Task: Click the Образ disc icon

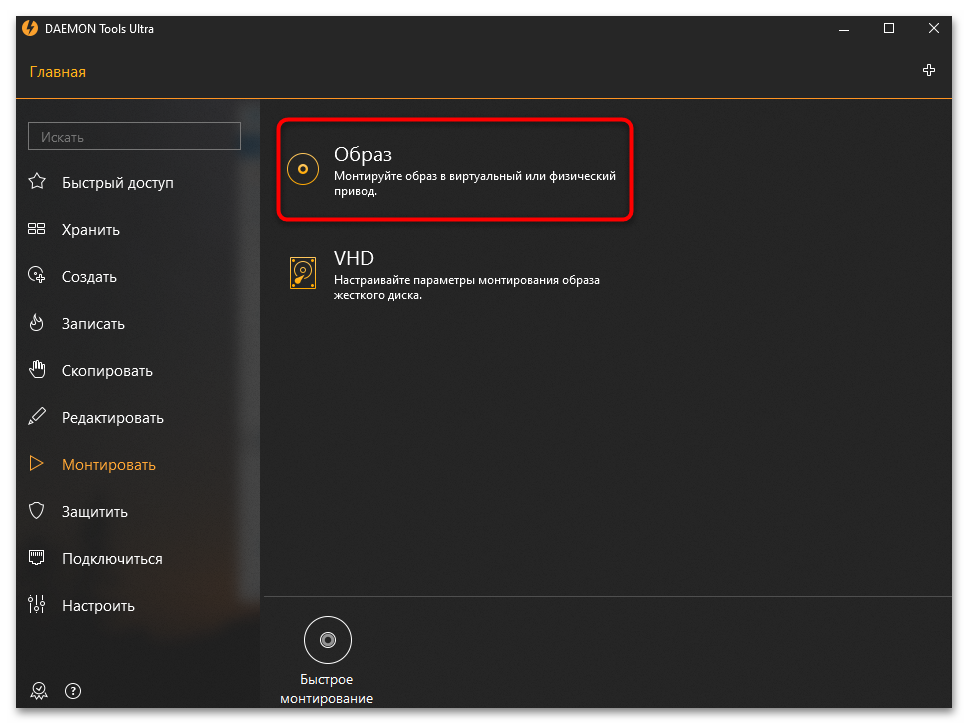Action: pos(302,169)
